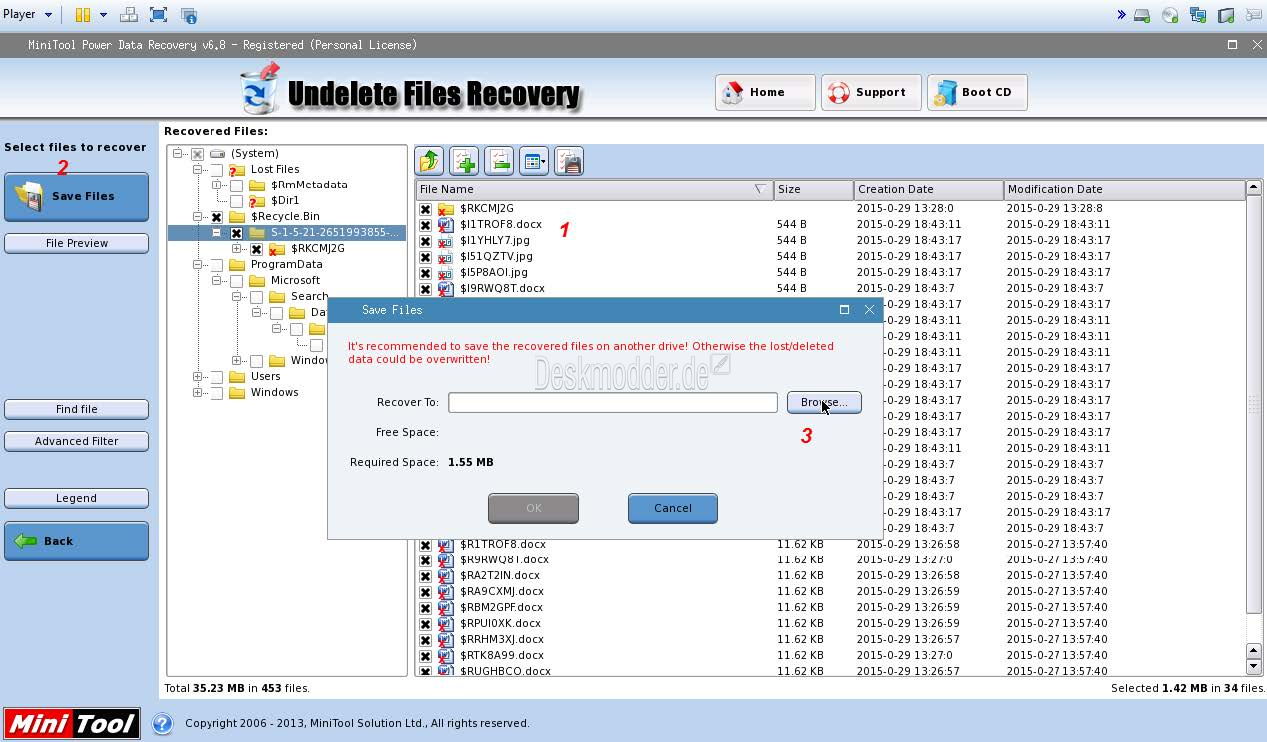
Task: Uncheck the $RTK8A99.docx checkbox
Action: coord(425,656)
